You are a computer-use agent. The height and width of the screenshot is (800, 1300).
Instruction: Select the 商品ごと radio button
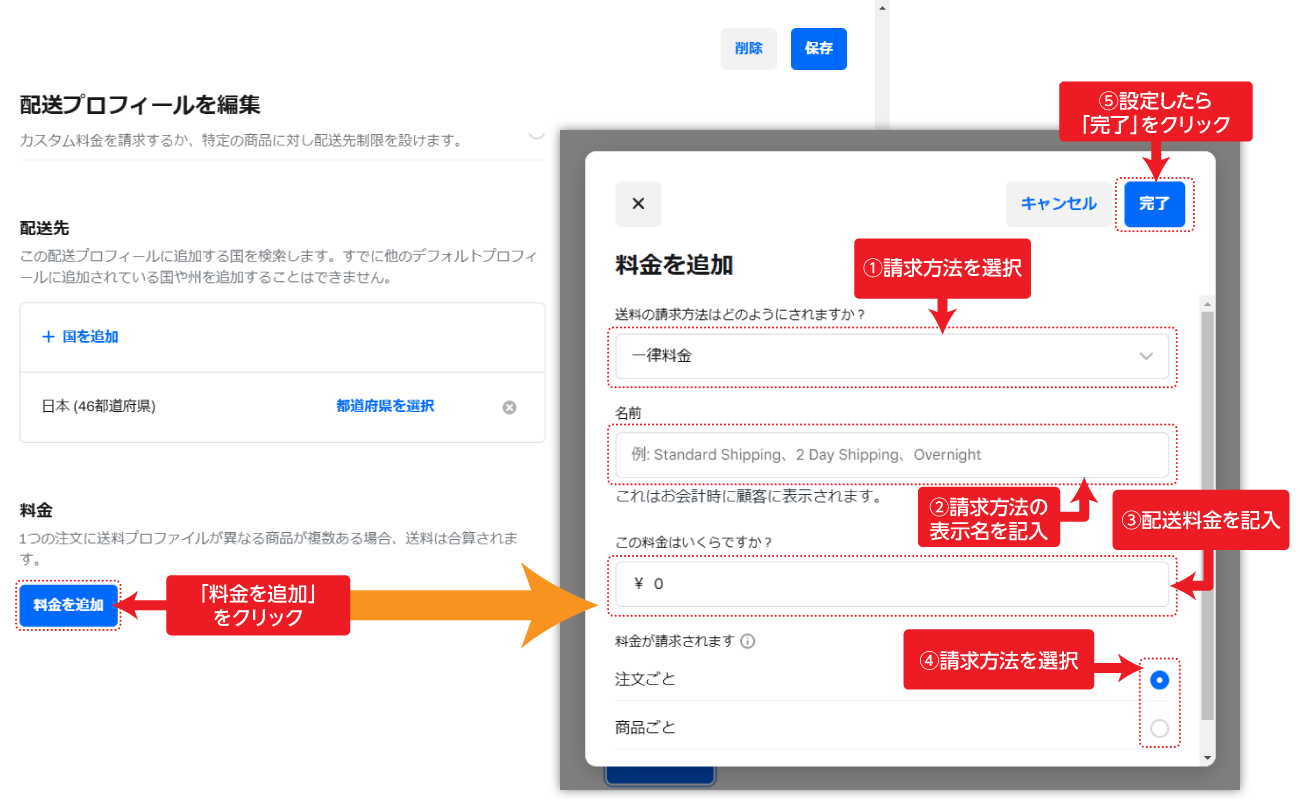click(x=1159, y=728)
